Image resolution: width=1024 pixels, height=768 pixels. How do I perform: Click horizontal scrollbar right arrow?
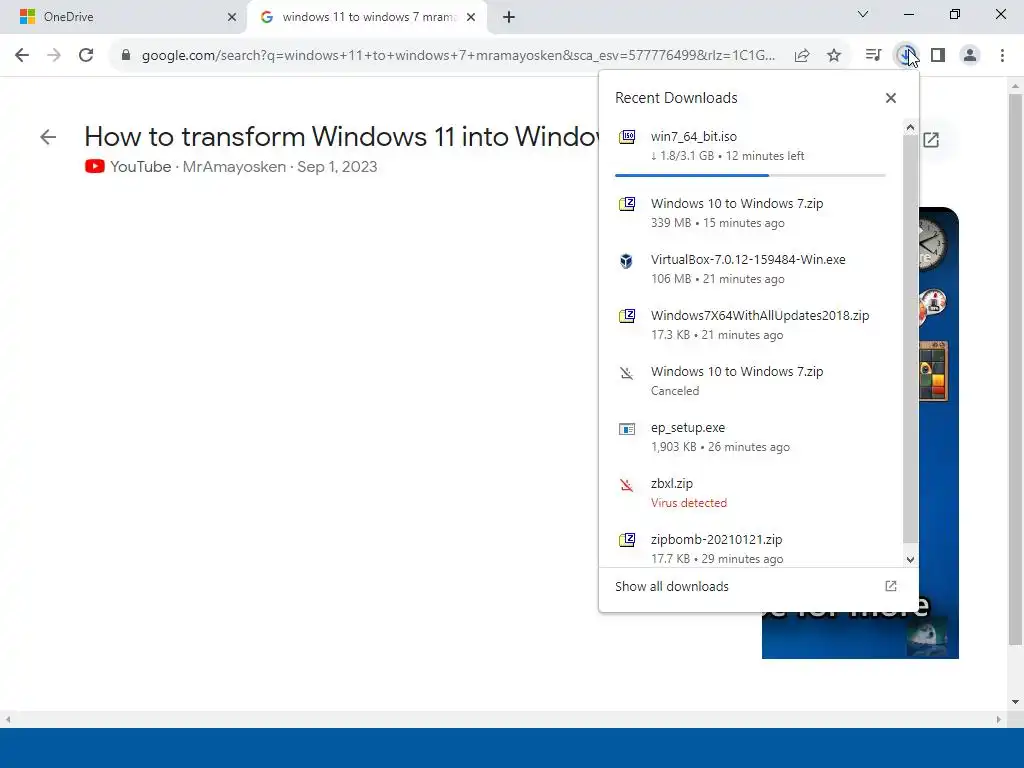998,720
